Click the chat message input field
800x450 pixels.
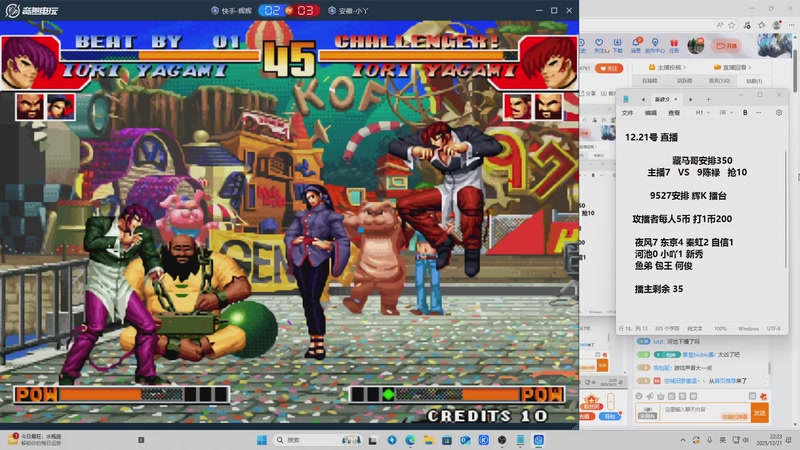coord(704,412)
